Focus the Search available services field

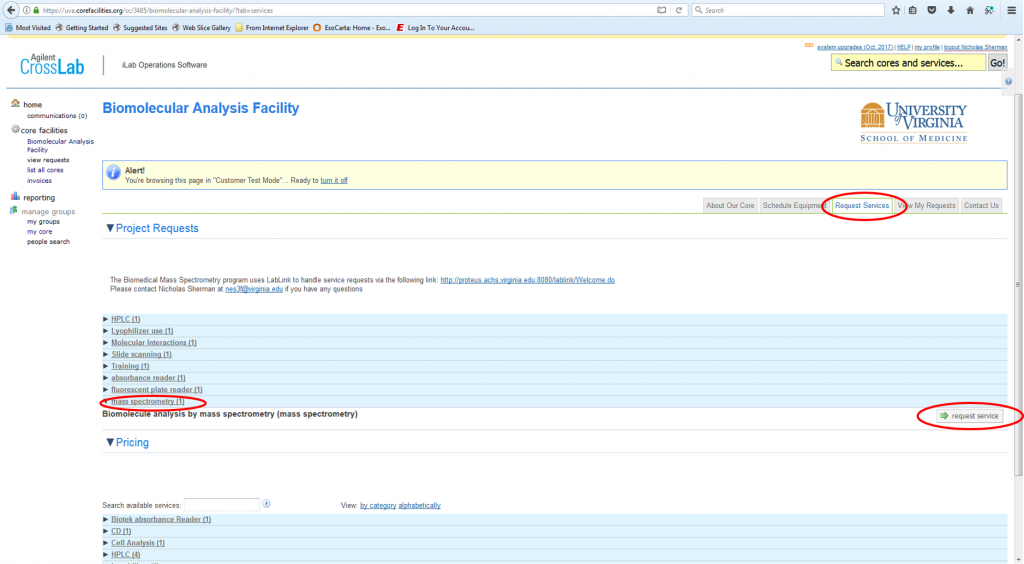221,504
